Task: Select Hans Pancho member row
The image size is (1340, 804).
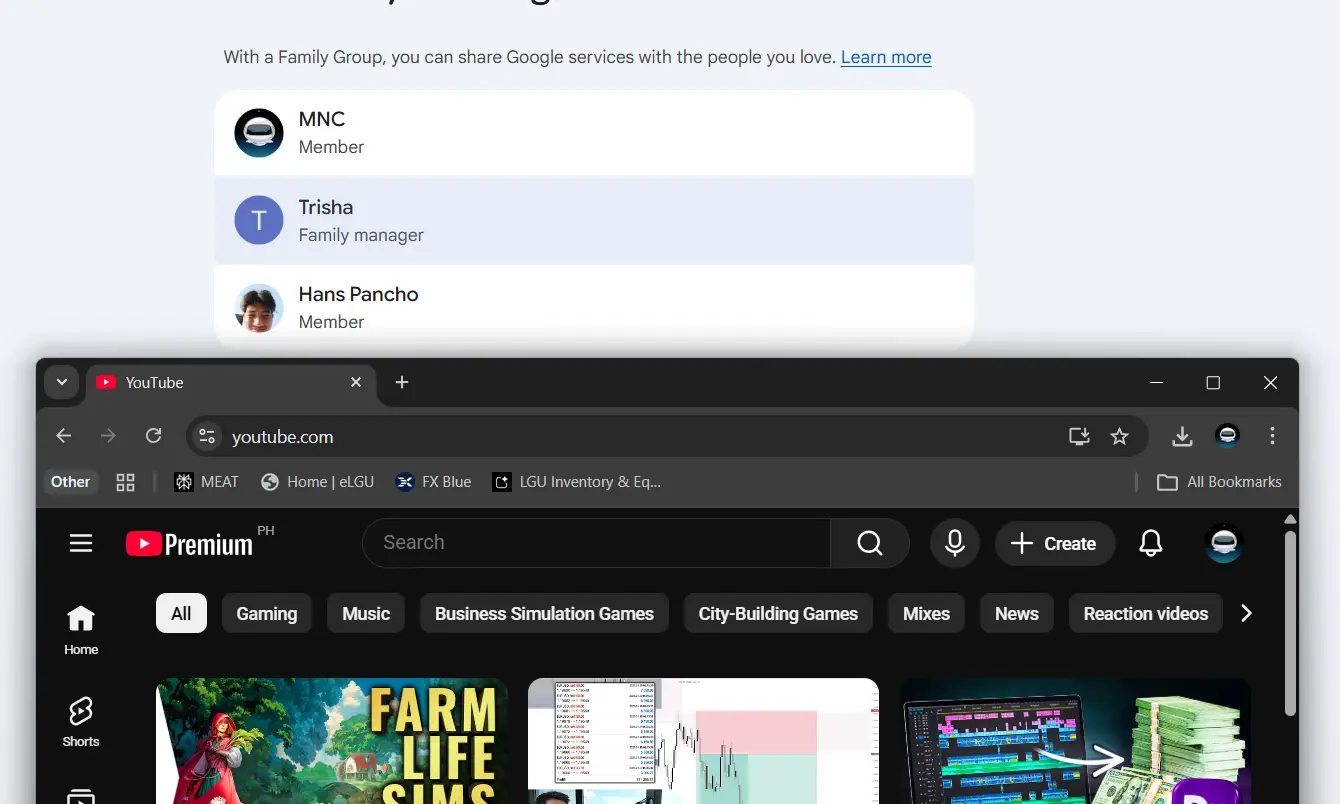Action: pyautogui.click(x=594, y=307)
